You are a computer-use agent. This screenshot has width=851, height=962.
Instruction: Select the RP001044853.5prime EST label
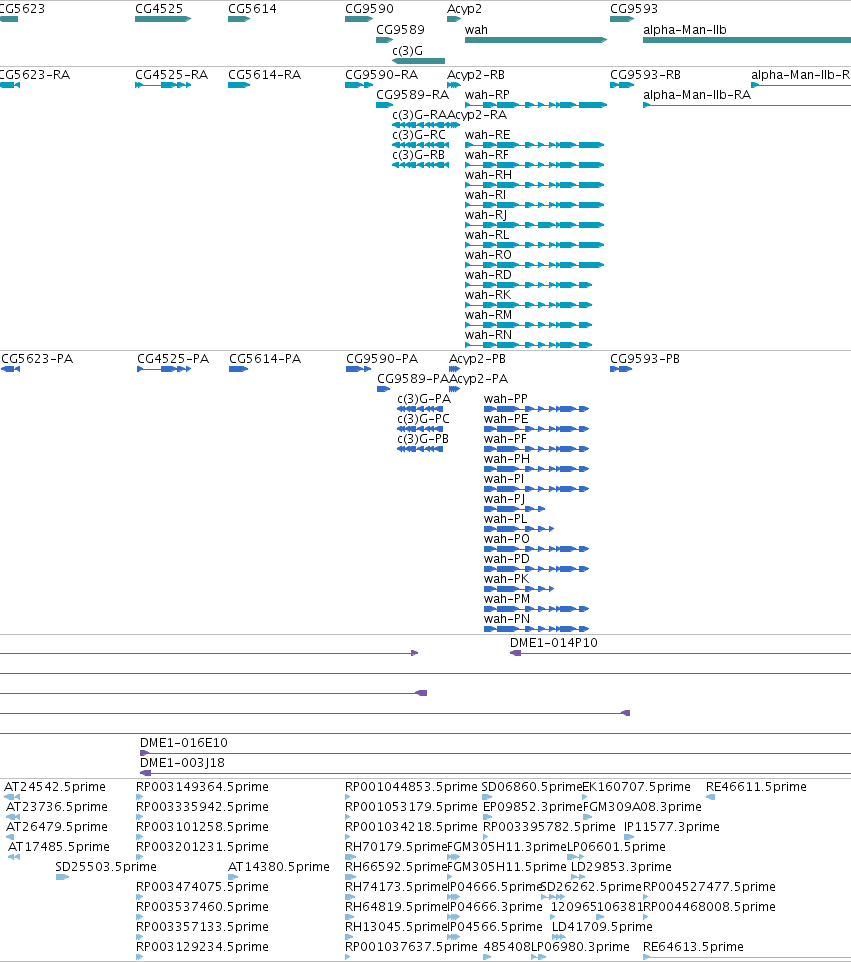411,787
